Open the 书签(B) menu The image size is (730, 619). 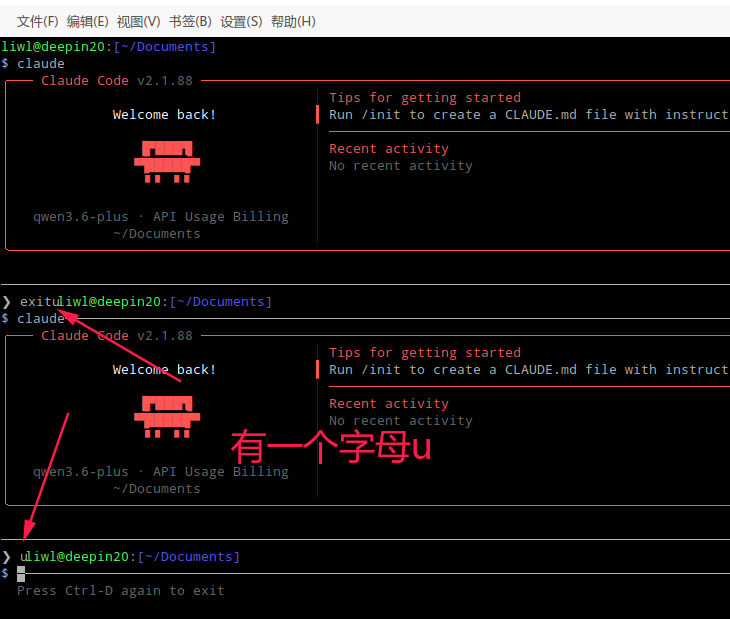pyautogui.click(x=190, y=21)
